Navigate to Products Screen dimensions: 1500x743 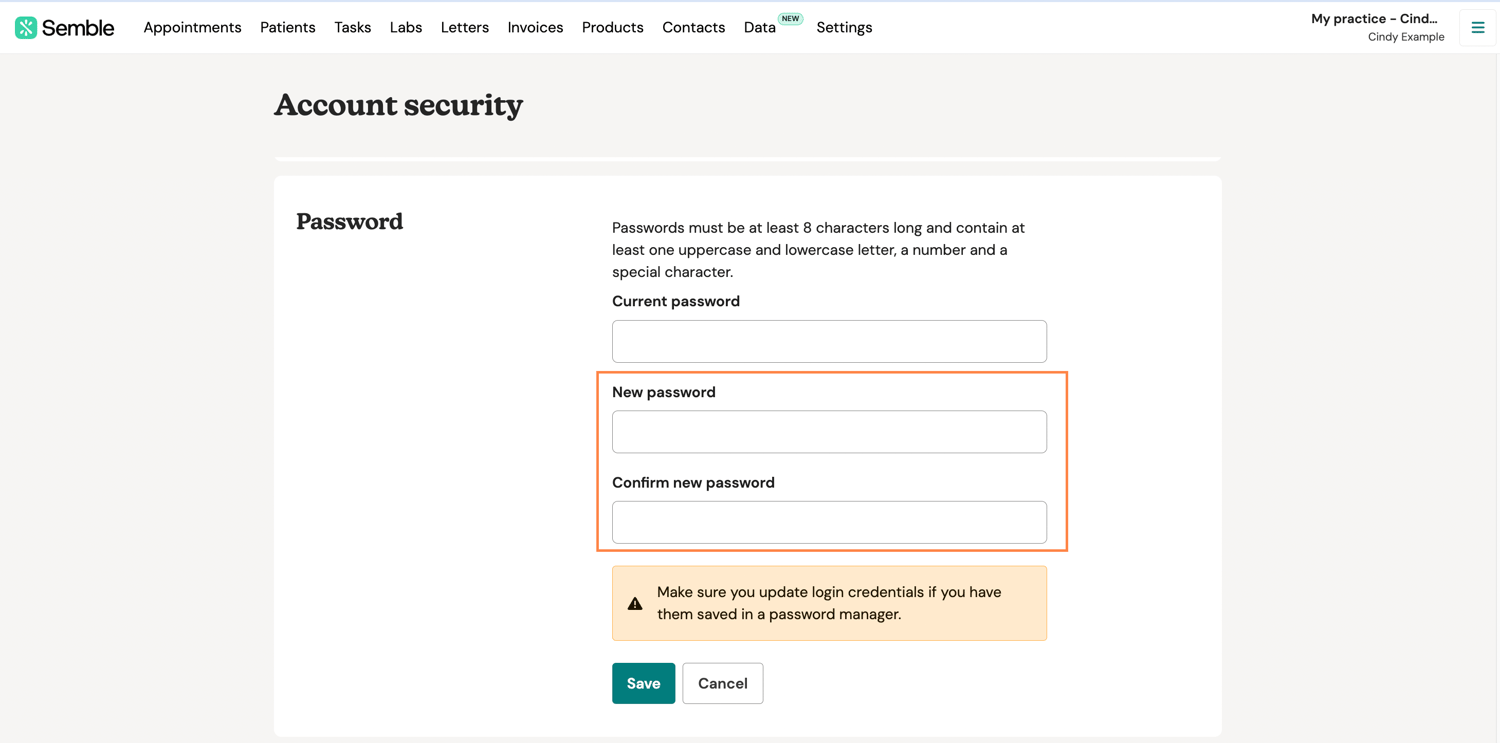point(612,27)
